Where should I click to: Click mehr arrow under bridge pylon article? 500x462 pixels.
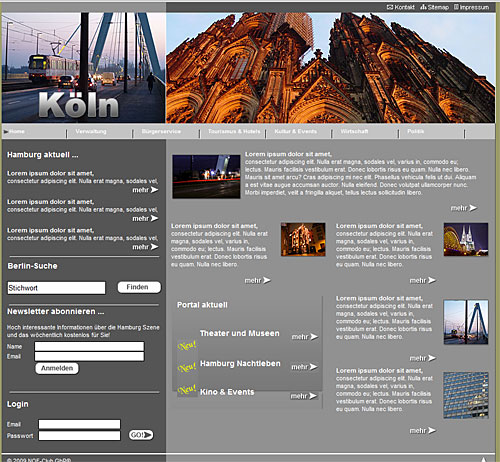423,358
